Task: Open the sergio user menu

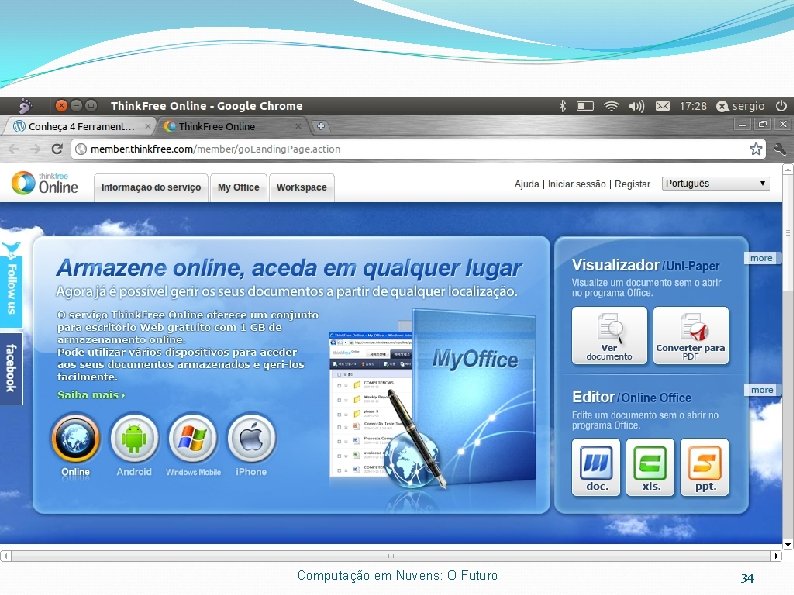Action: coord(740,106)
